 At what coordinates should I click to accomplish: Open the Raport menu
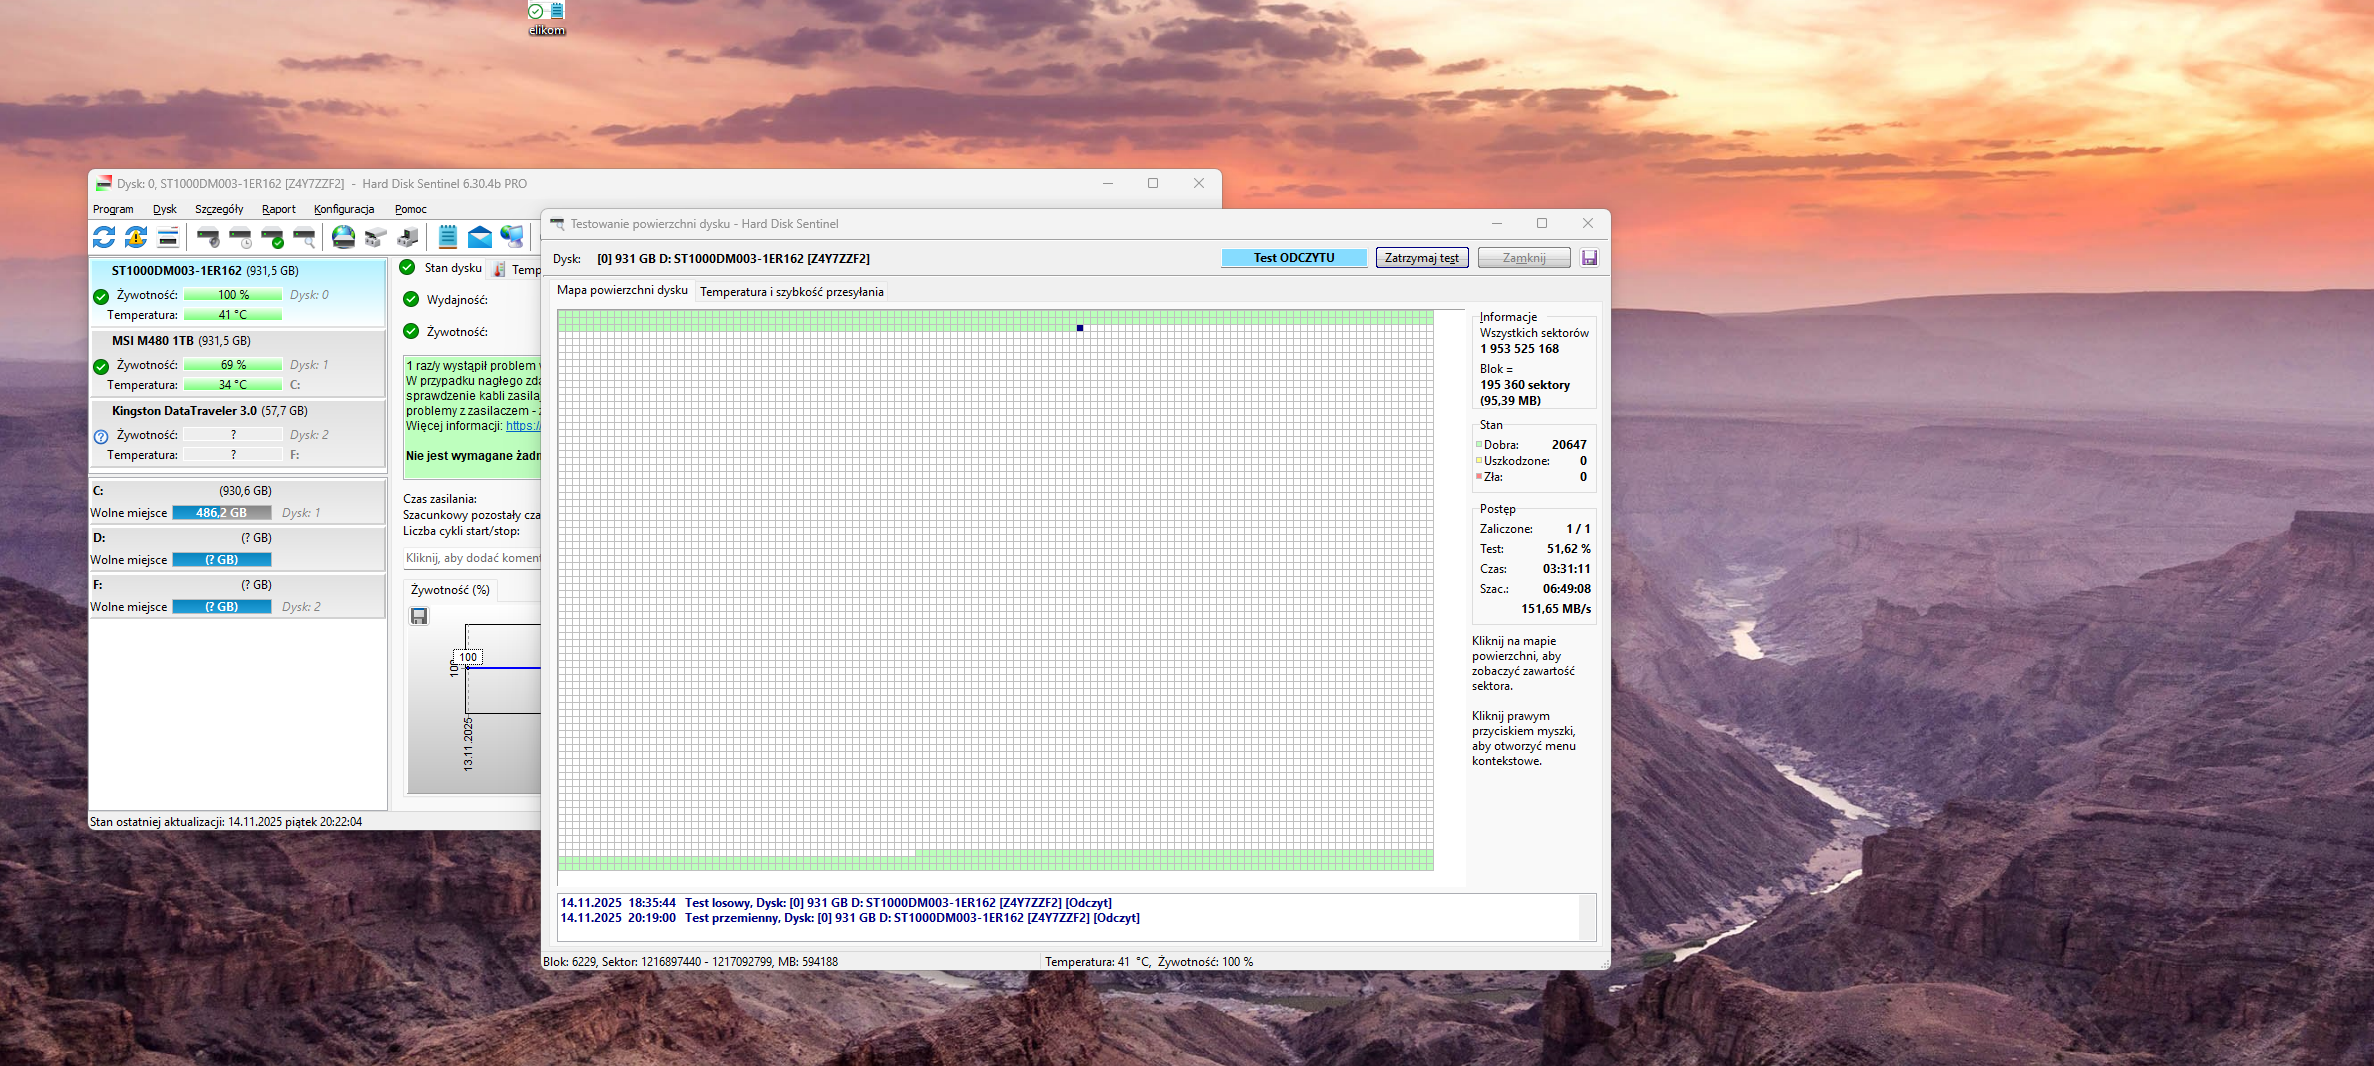pos(278,209)
